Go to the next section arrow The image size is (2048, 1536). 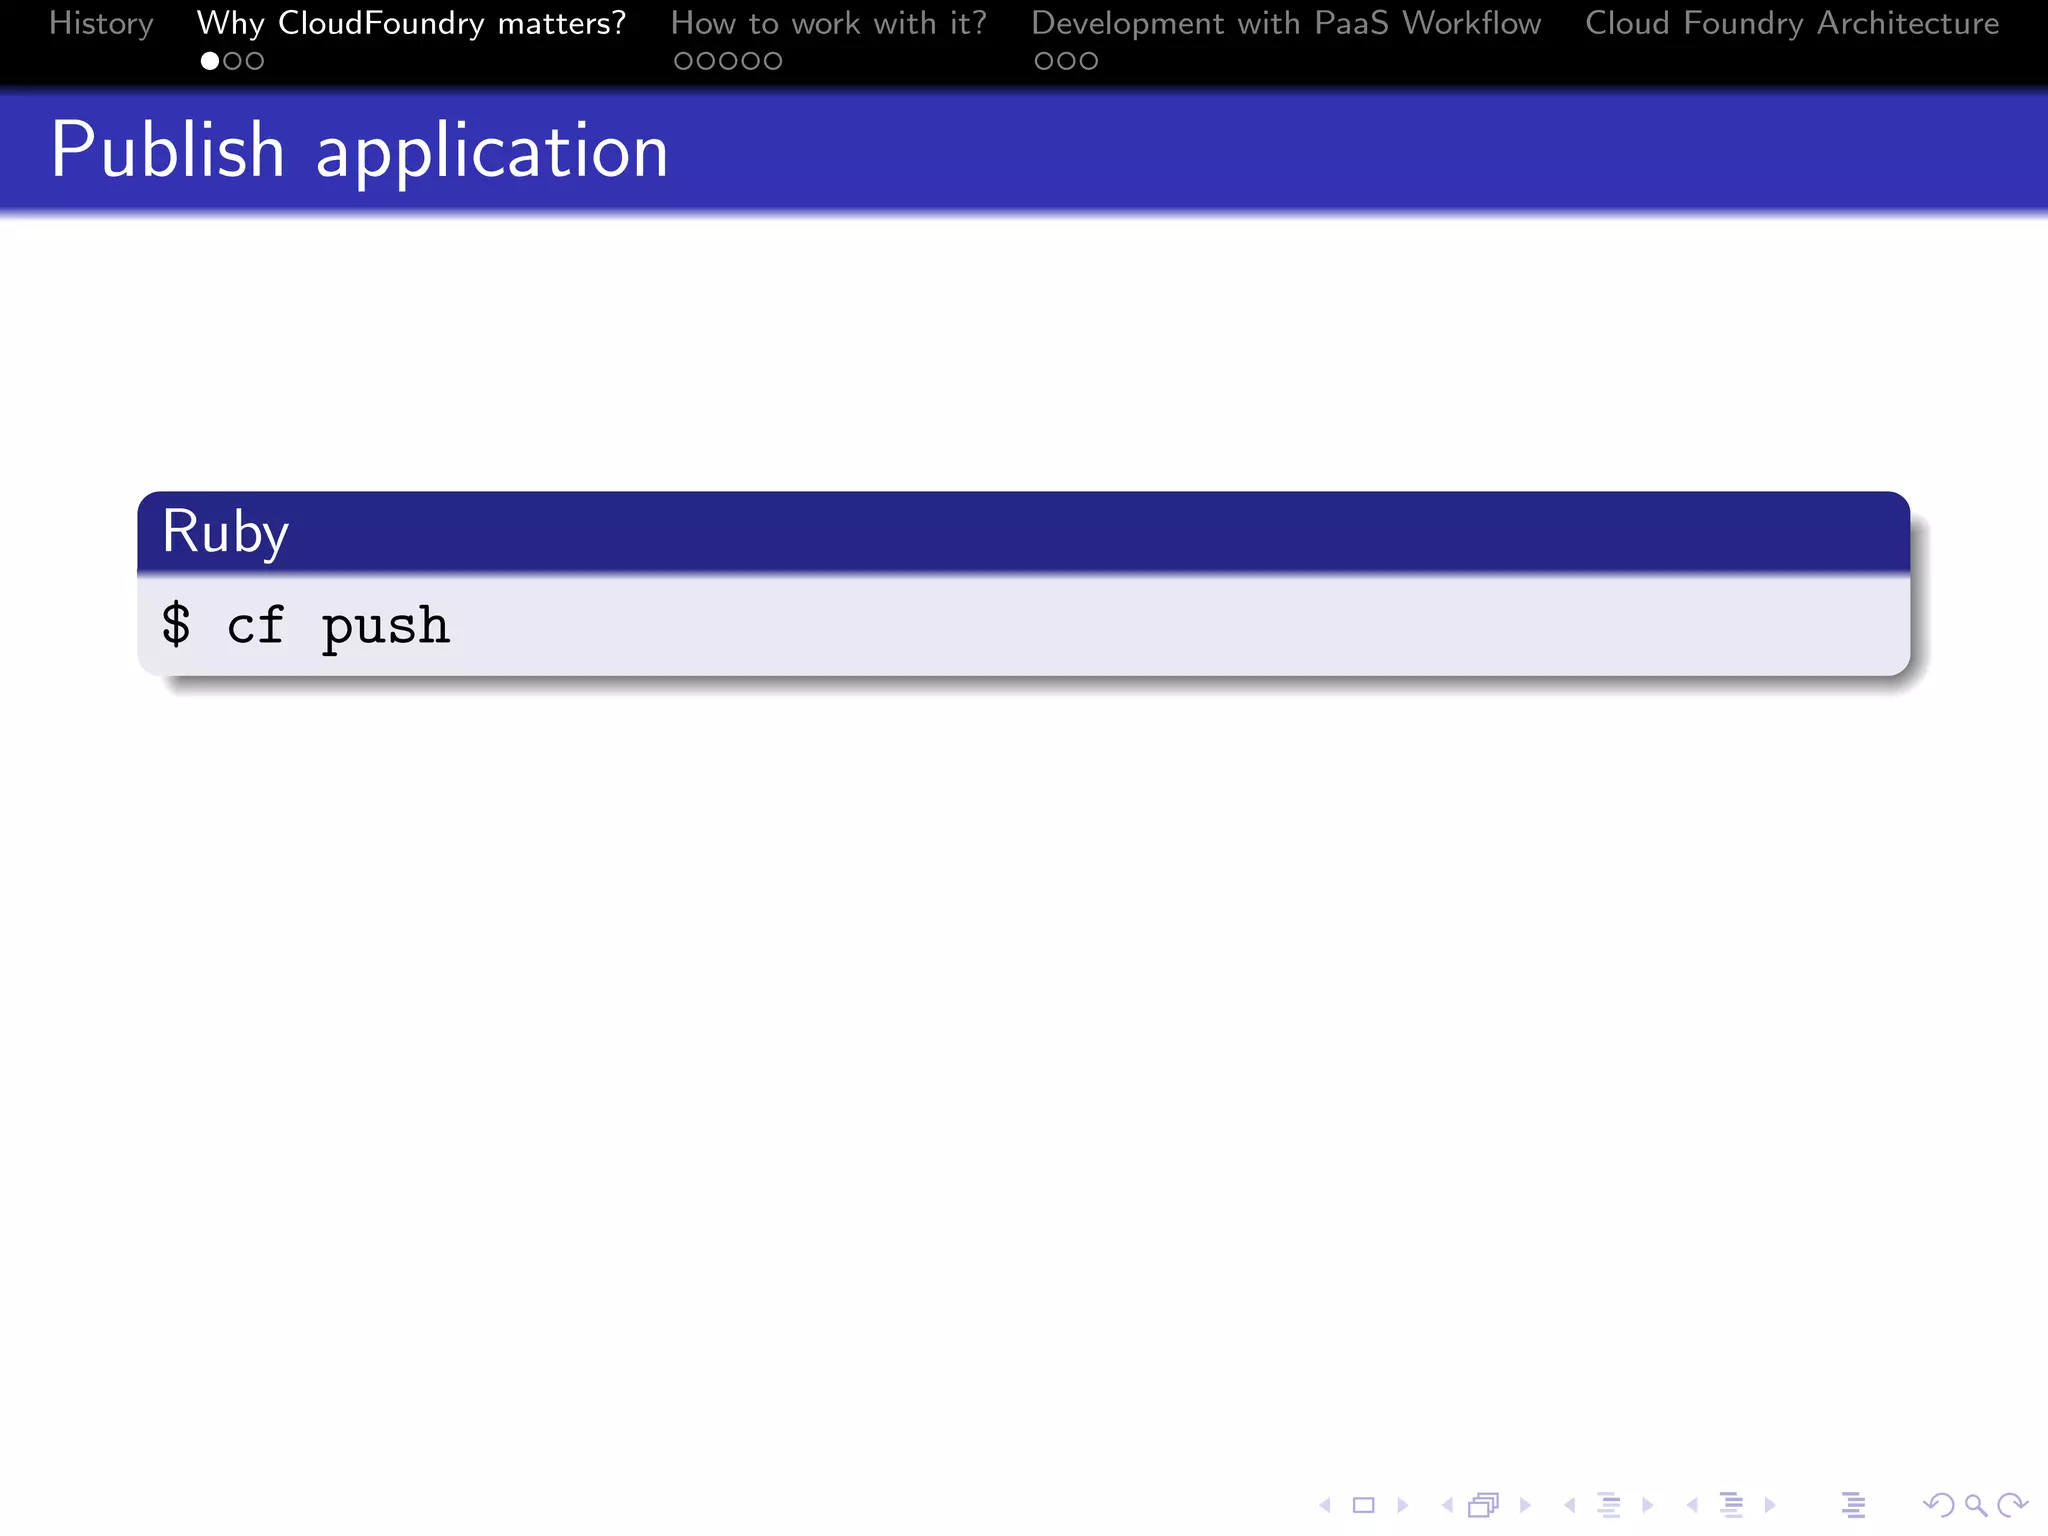[1770, 1505]
